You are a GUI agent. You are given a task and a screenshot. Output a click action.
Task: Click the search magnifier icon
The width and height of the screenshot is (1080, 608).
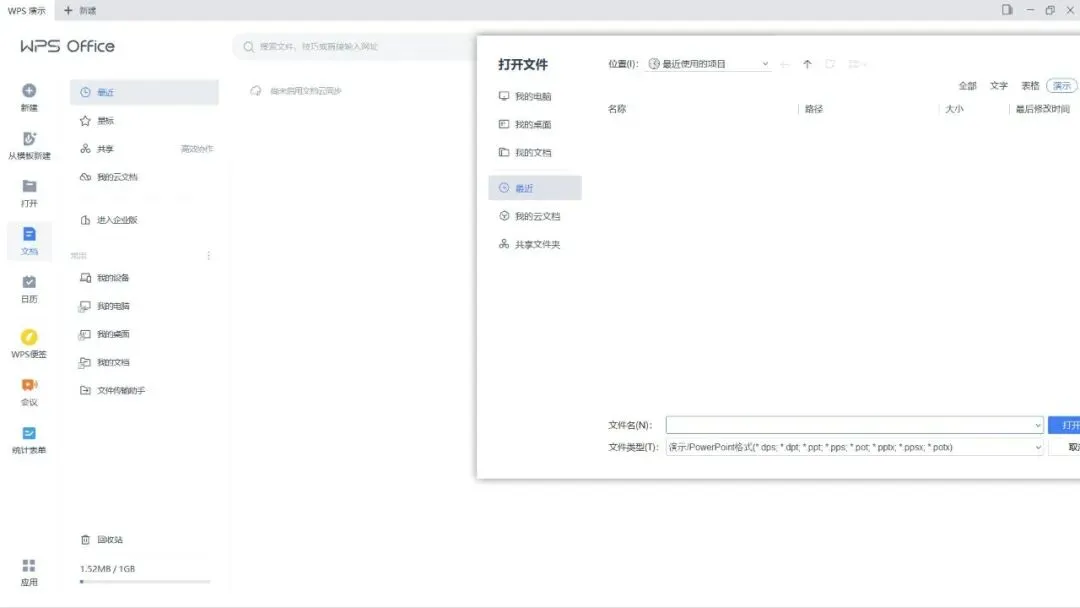pyautogui.click(x=249, y=47)
